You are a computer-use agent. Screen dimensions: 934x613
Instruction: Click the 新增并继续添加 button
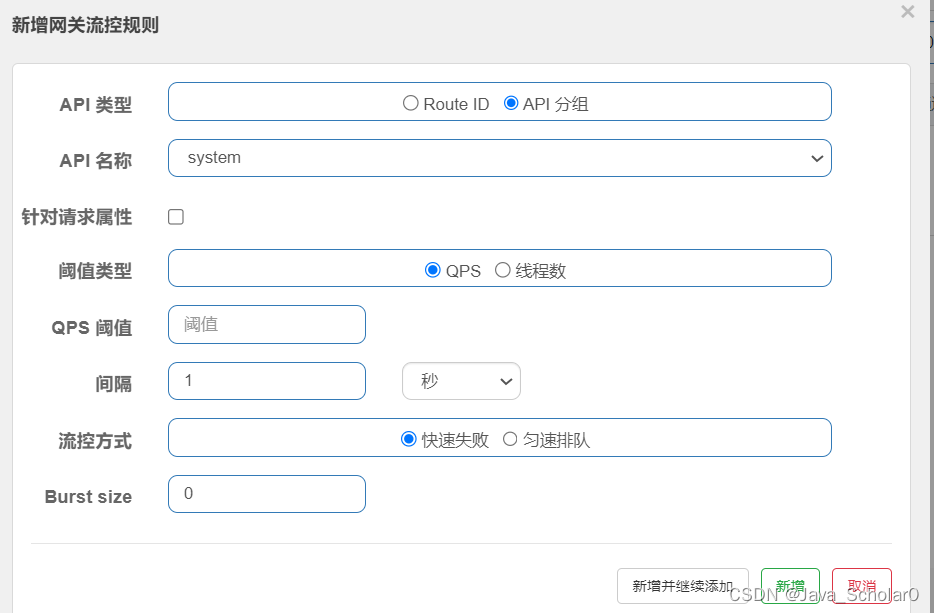[x=683, y=586]
